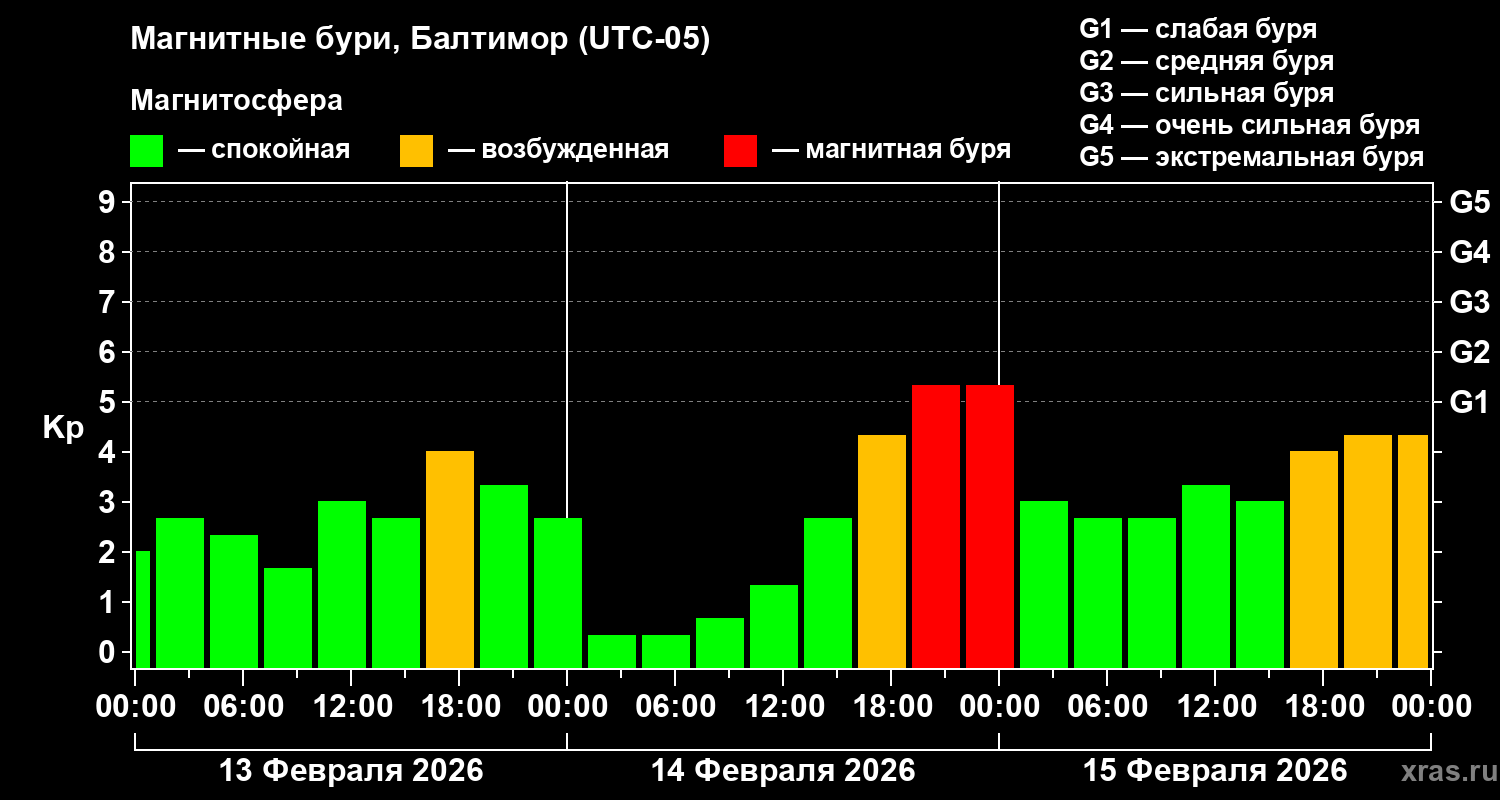Click the 12:00 time label for 13 February
The image size is (1500, 800).
coord(351,706)
